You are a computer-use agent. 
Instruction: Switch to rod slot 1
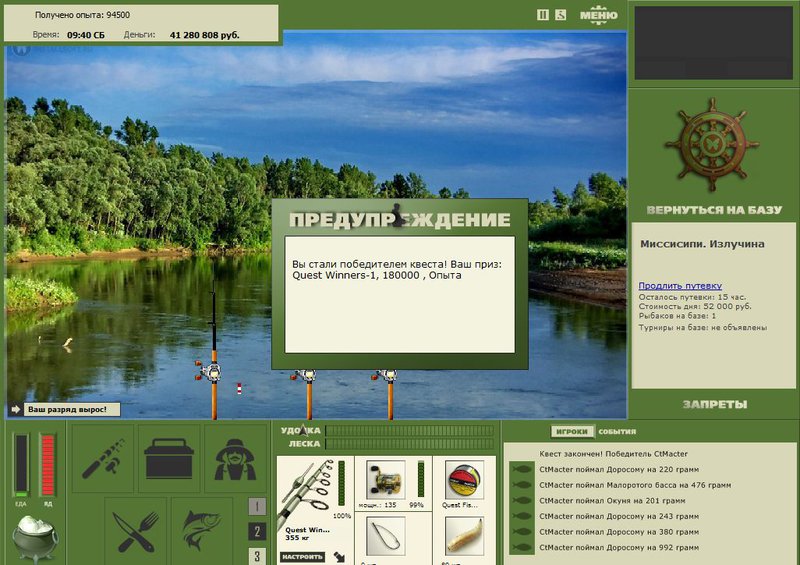click(x=257, y=507)
